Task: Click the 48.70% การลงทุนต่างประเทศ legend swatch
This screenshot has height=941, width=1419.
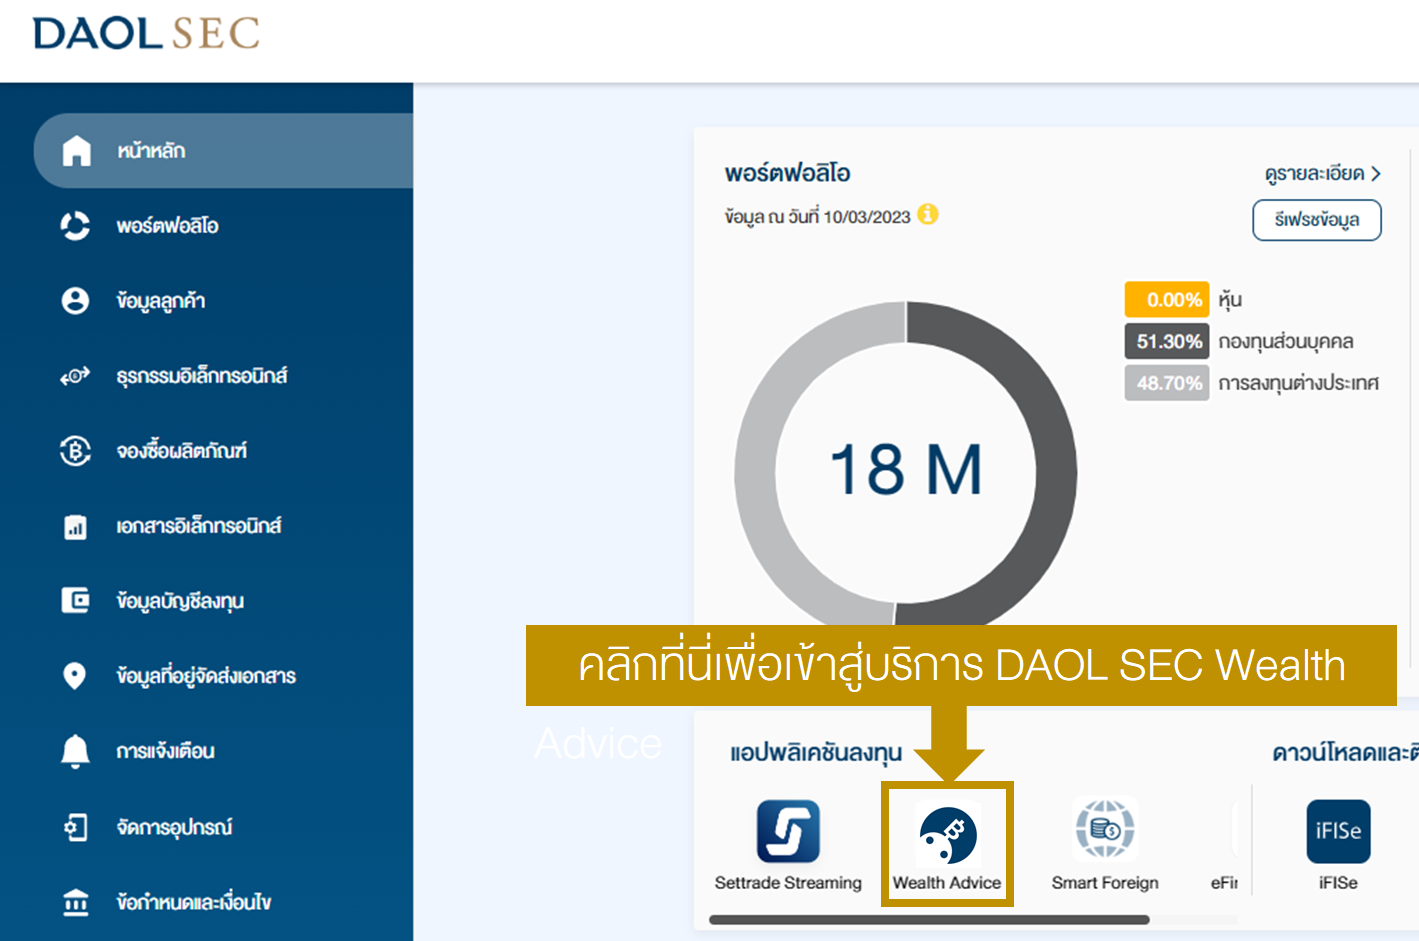Action: tap(1167, 383)
